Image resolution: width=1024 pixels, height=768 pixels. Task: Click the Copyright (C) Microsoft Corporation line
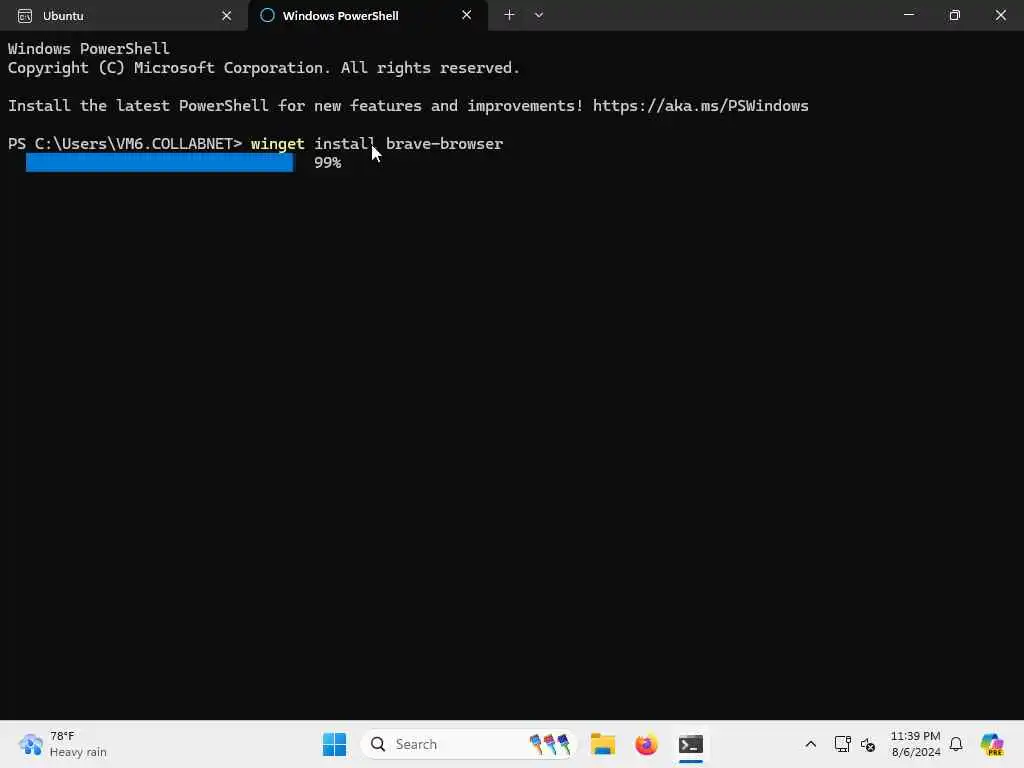pyautogui.click(x=264, y=68)
